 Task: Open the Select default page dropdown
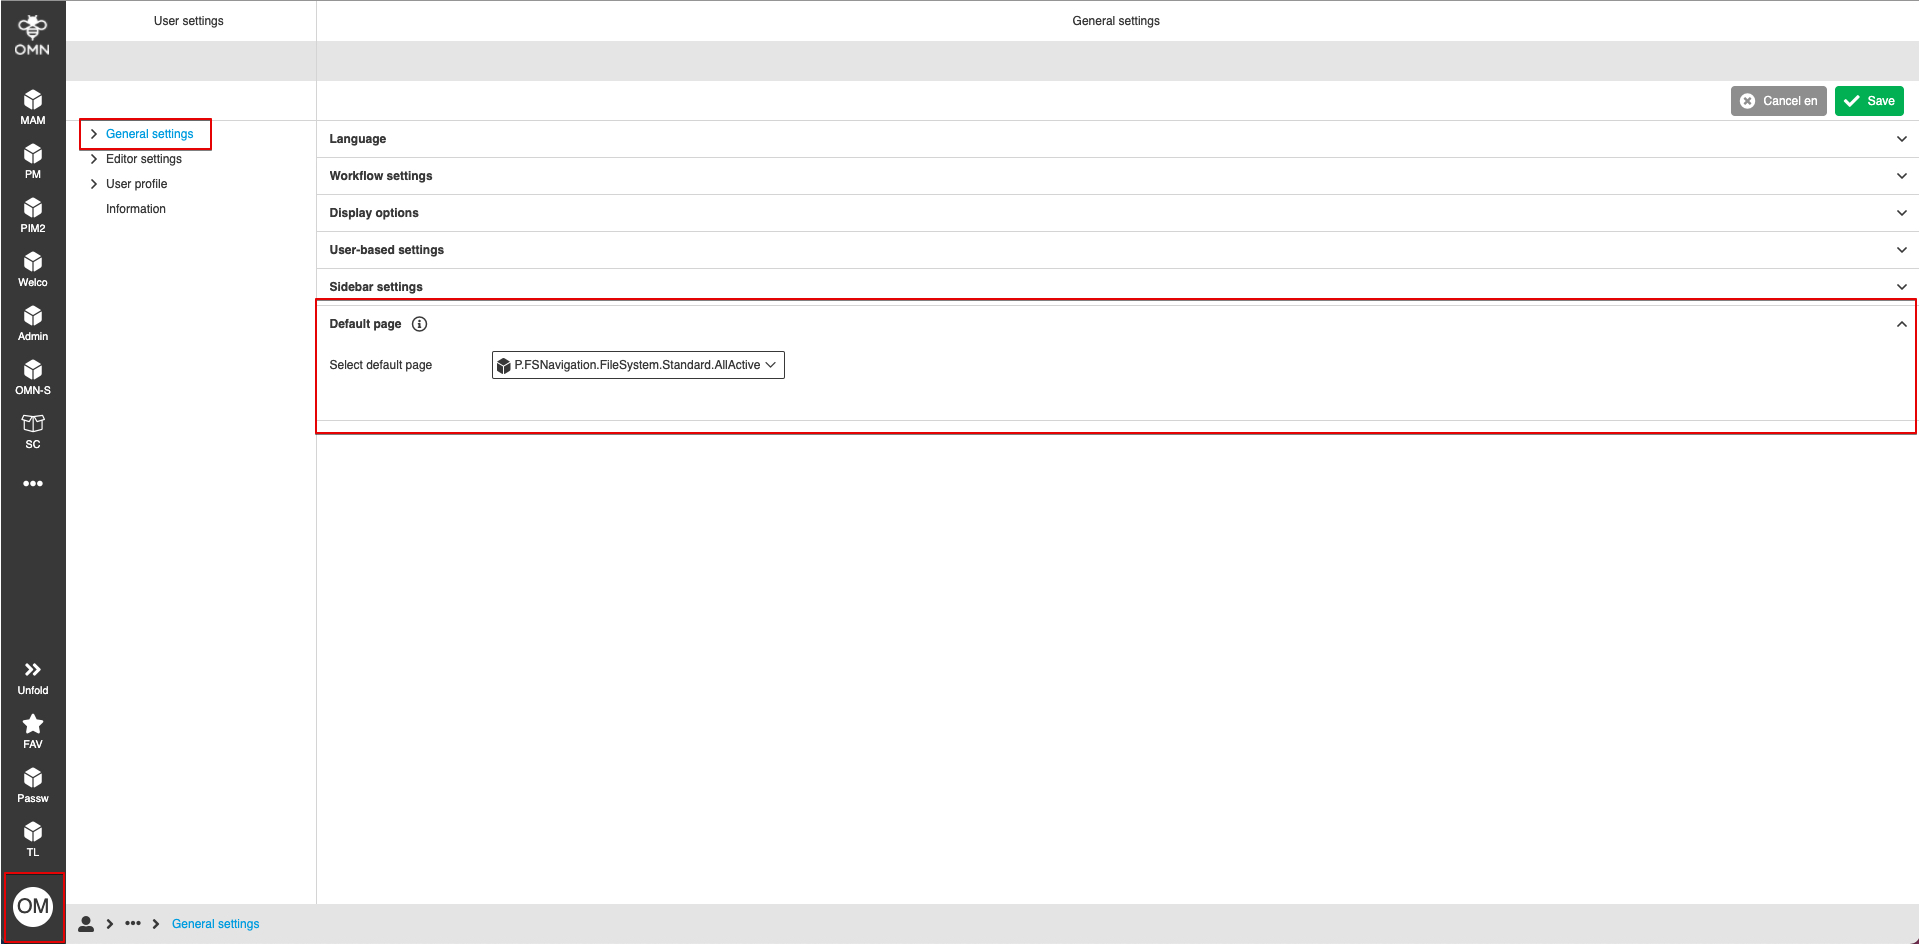point(637,364)
